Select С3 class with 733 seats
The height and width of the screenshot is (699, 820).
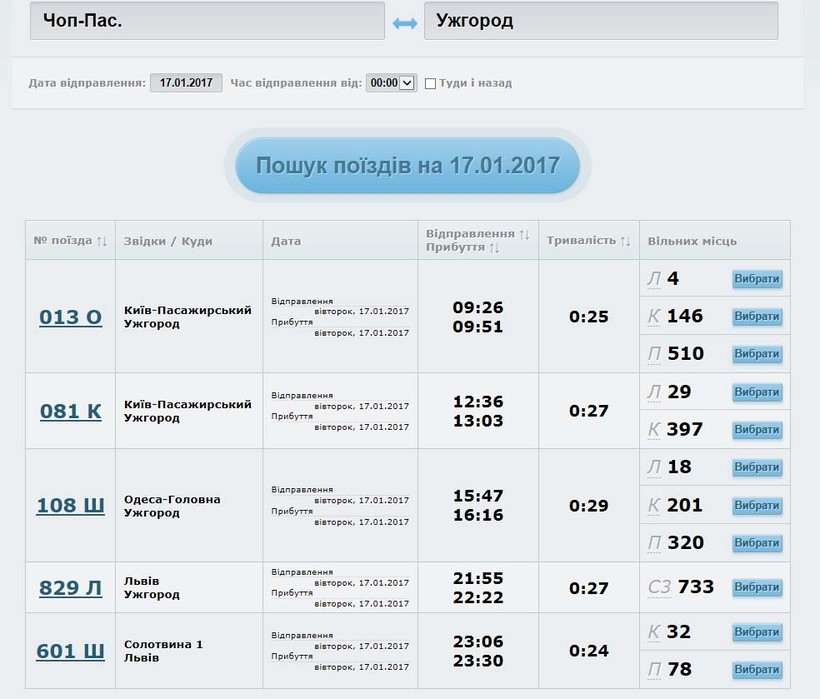(756, 588)
